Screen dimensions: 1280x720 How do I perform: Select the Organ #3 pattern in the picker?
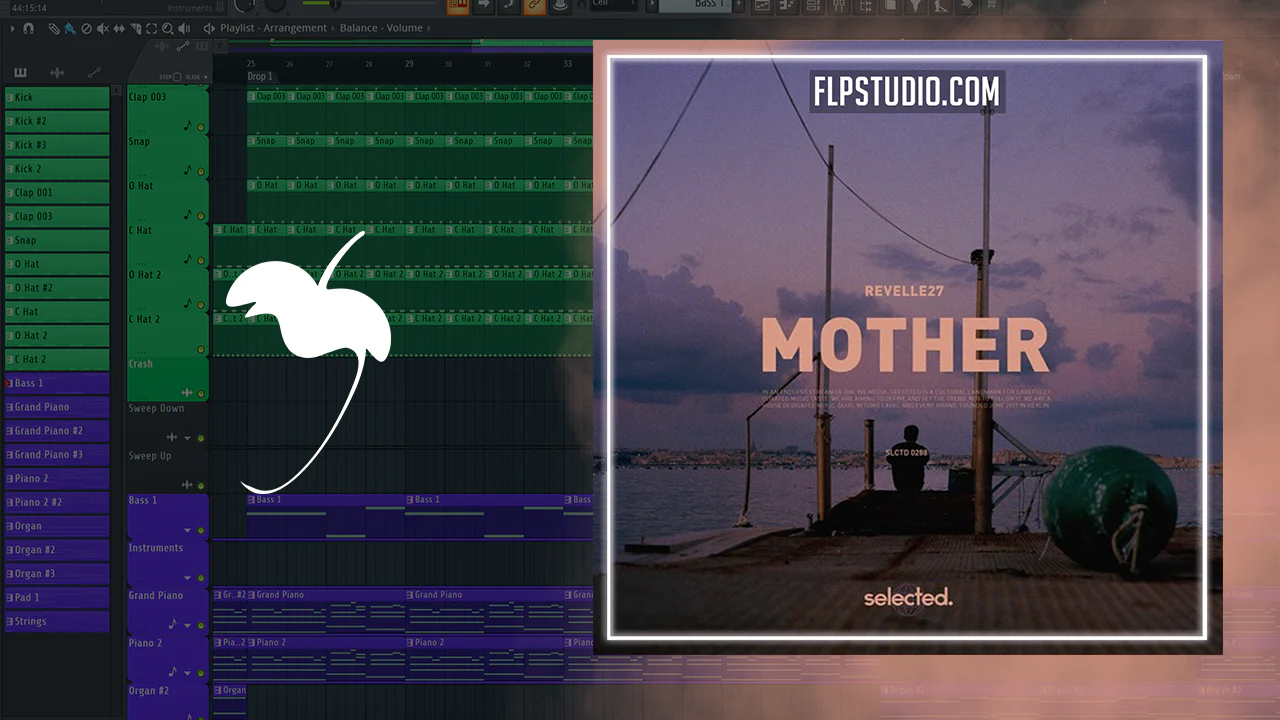point(57,573)
